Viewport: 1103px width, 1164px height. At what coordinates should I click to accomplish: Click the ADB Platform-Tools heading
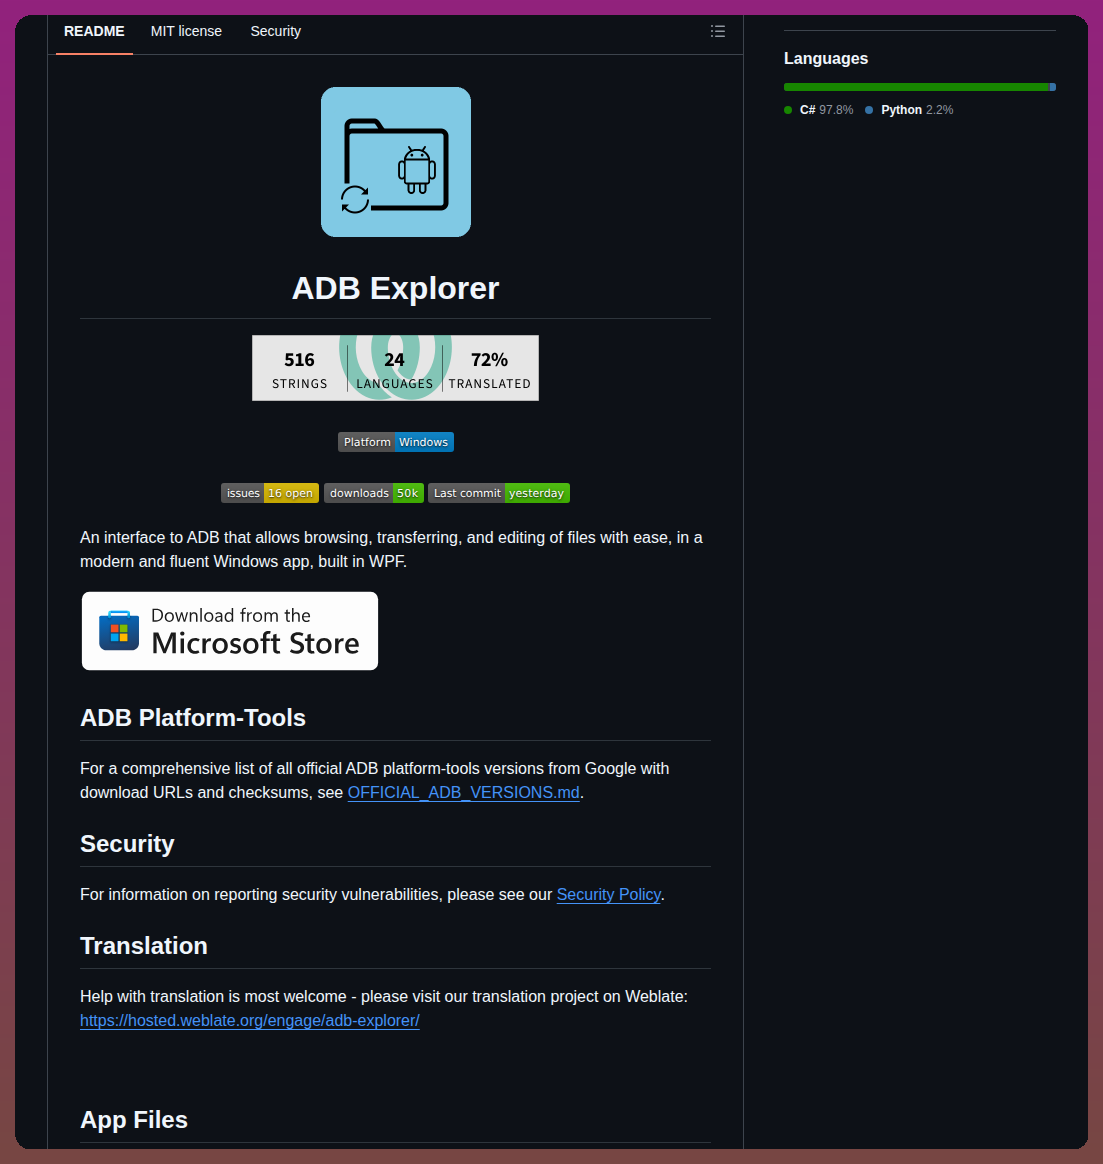click(193, 718)
